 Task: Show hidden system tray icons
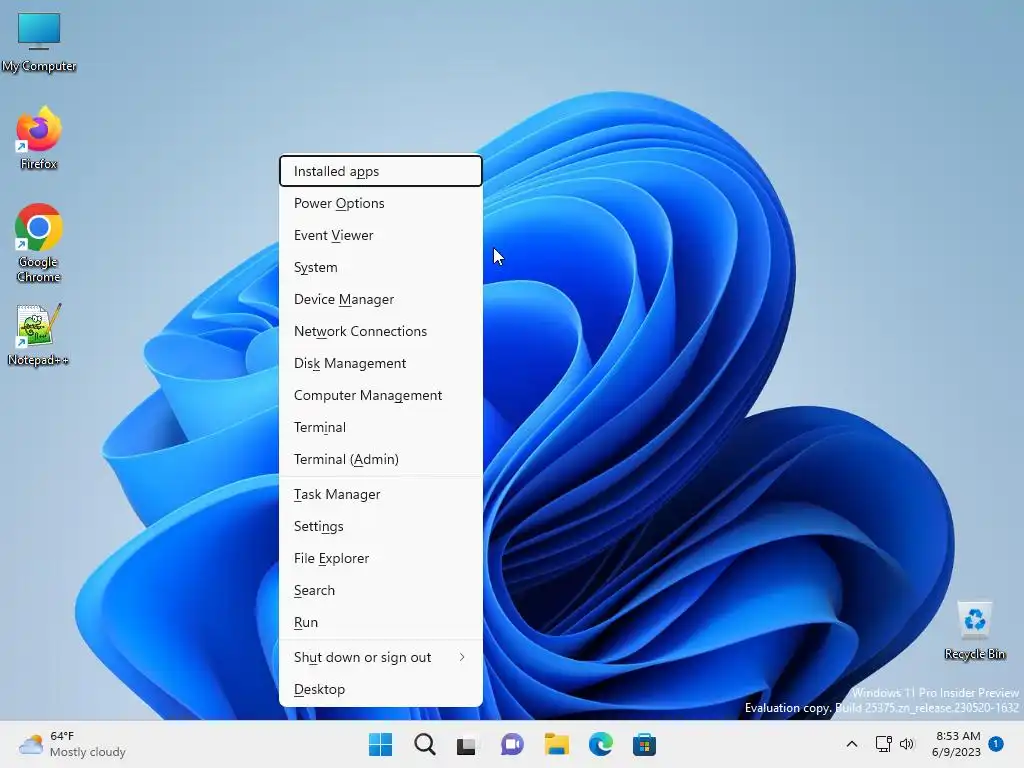(x=852, y=744)
